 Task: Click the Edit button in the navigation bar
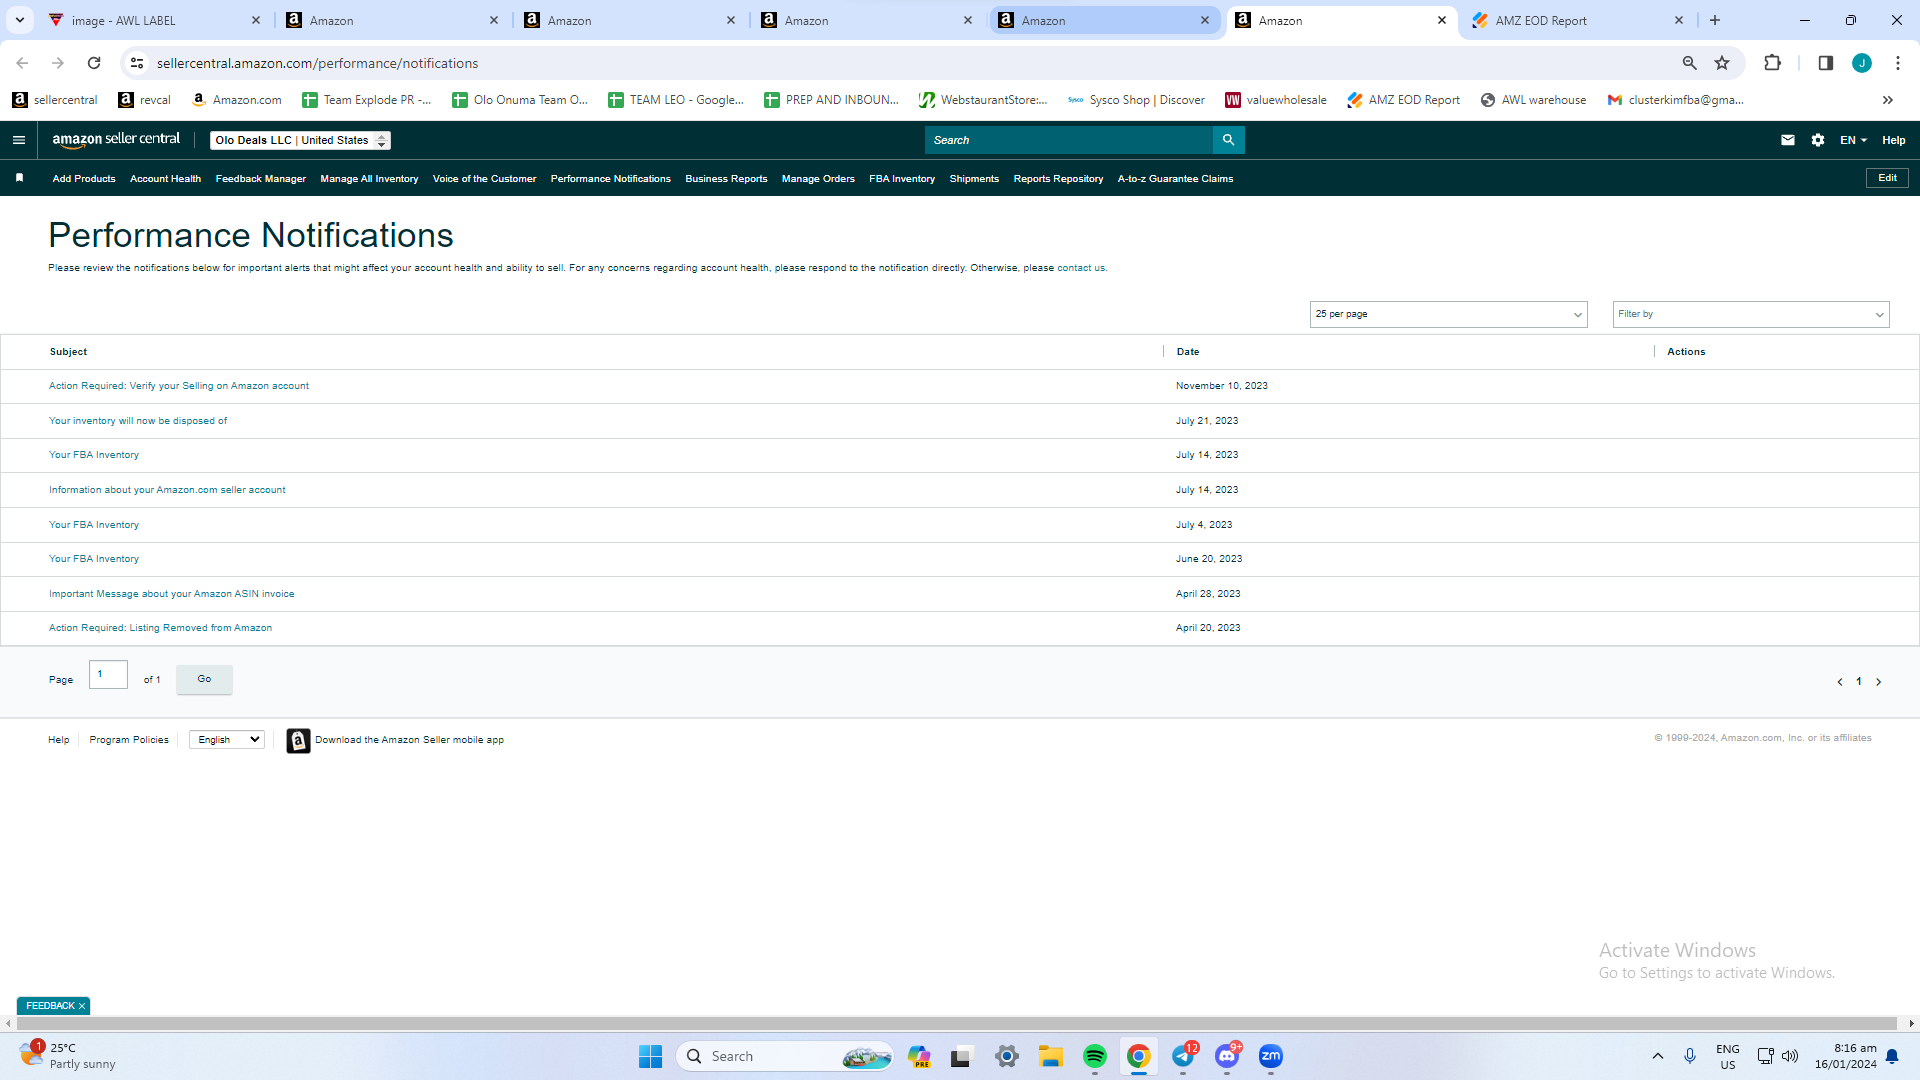(1887, 178)
